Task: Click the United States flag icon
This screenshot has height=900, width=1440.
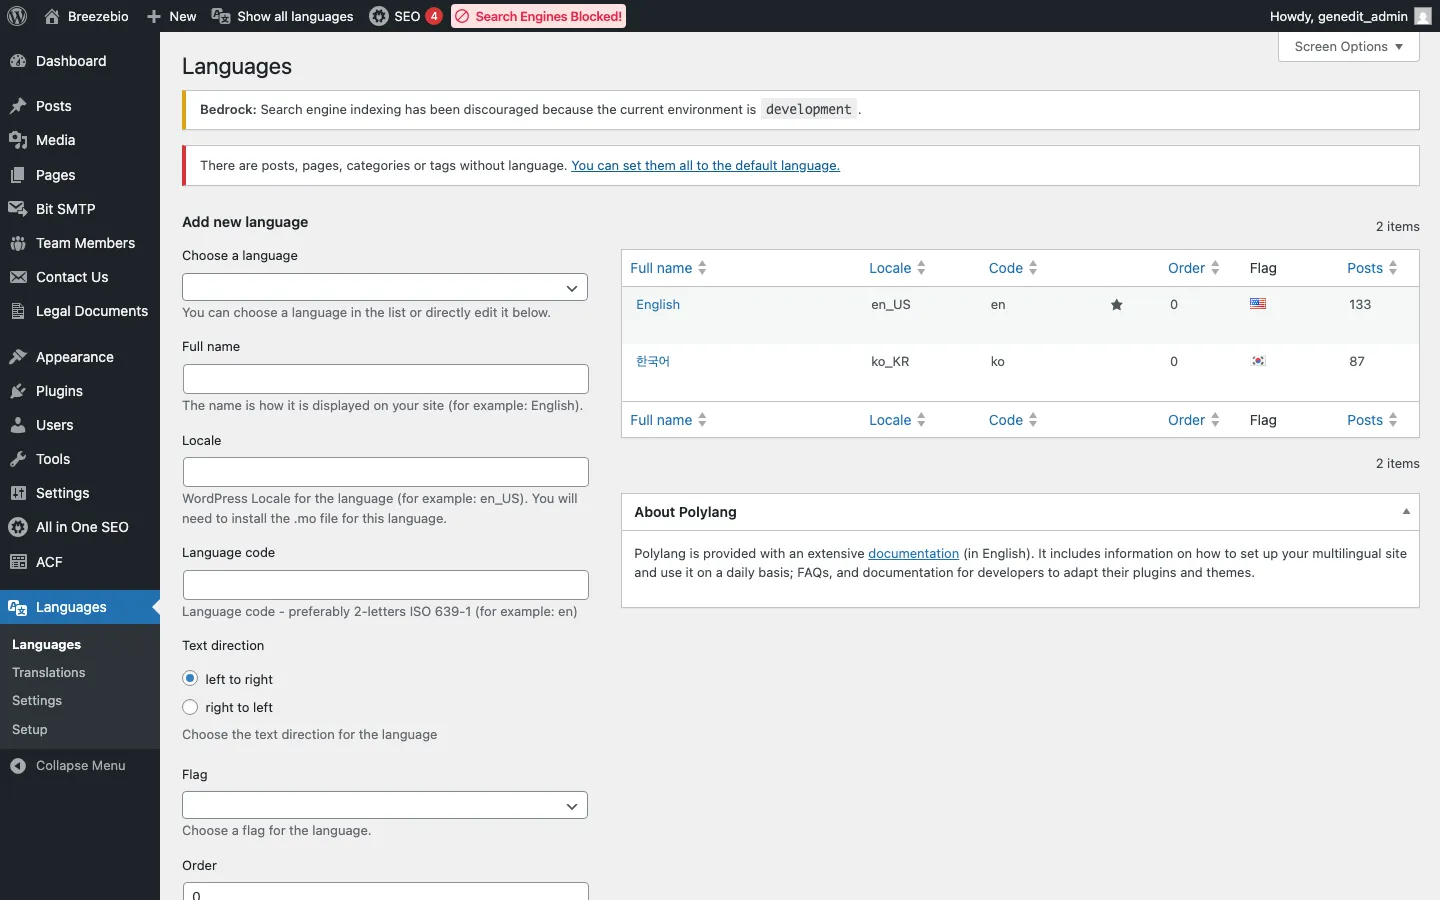Action: 1258,304
